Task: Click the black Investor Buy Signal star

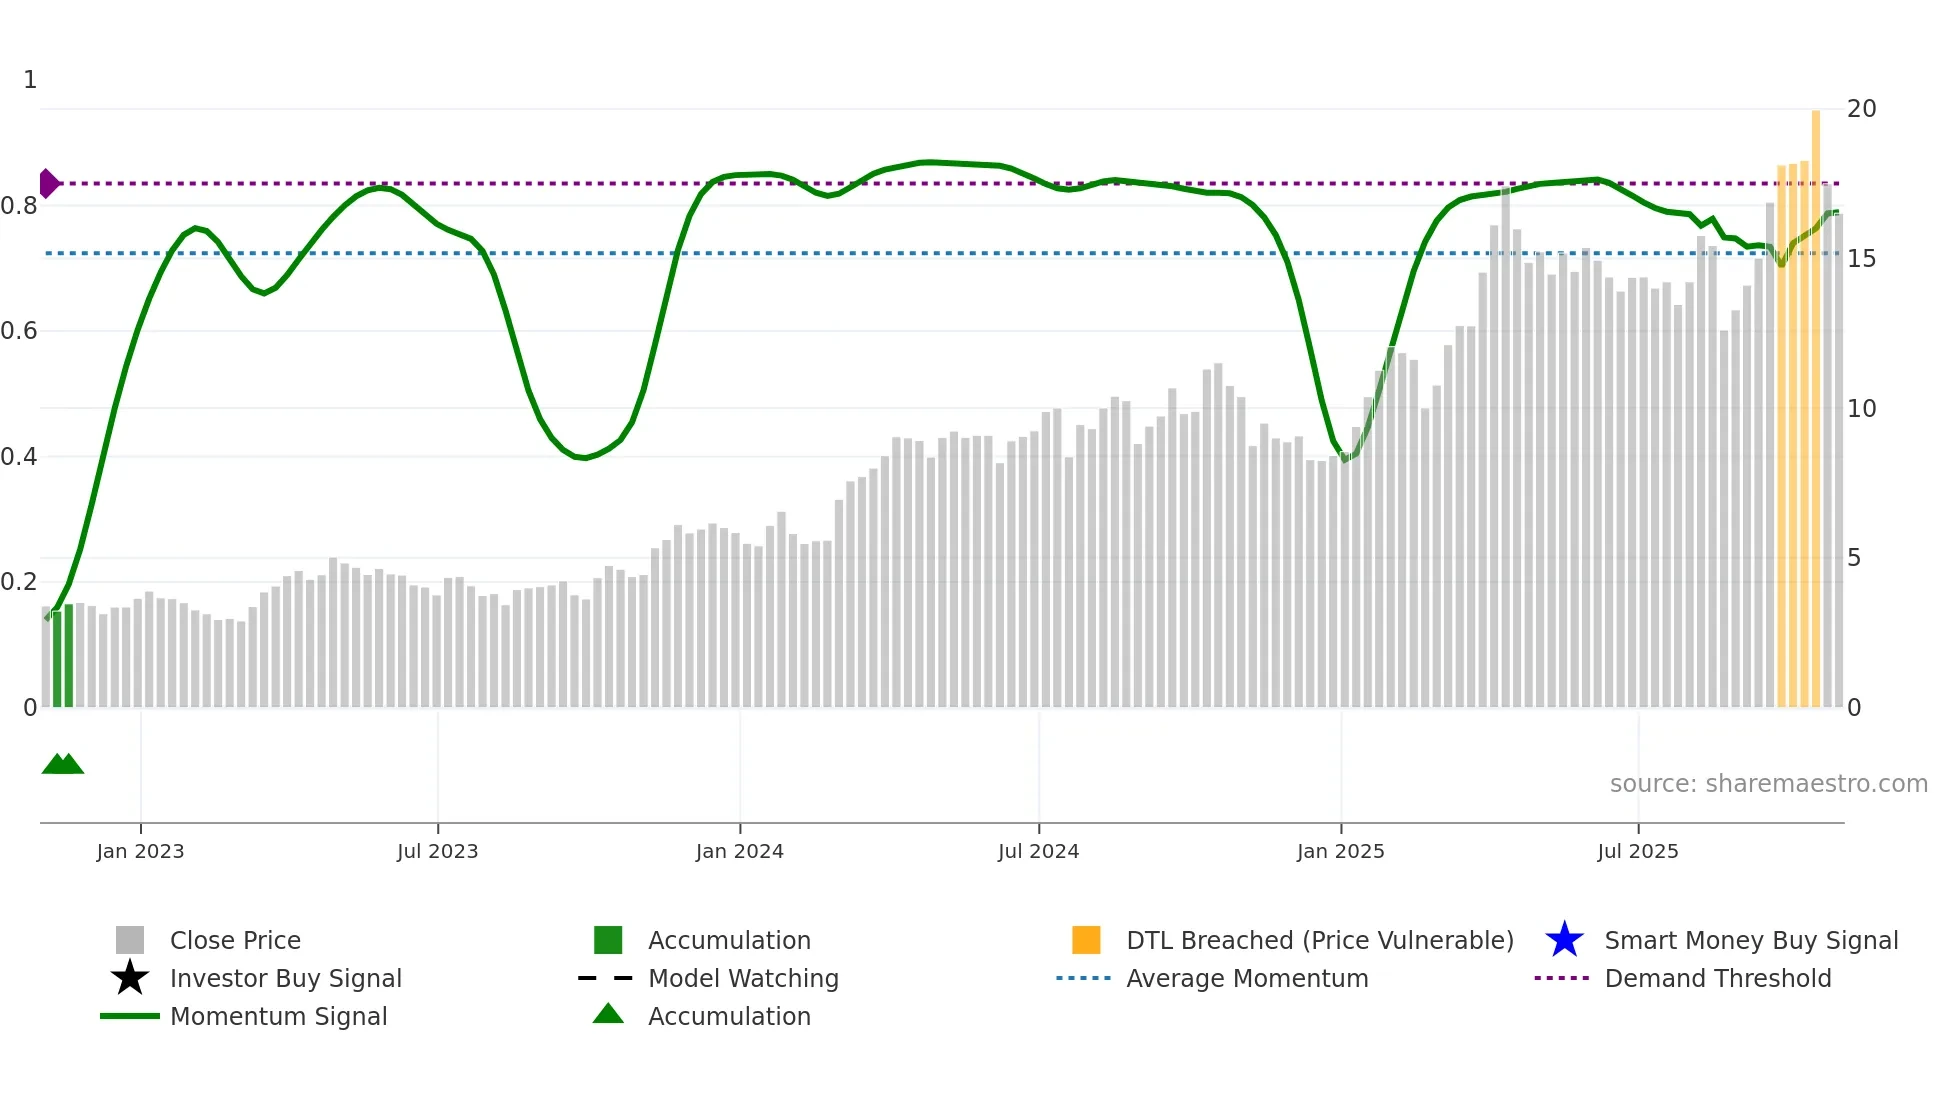Action: (x=130, y=978)
